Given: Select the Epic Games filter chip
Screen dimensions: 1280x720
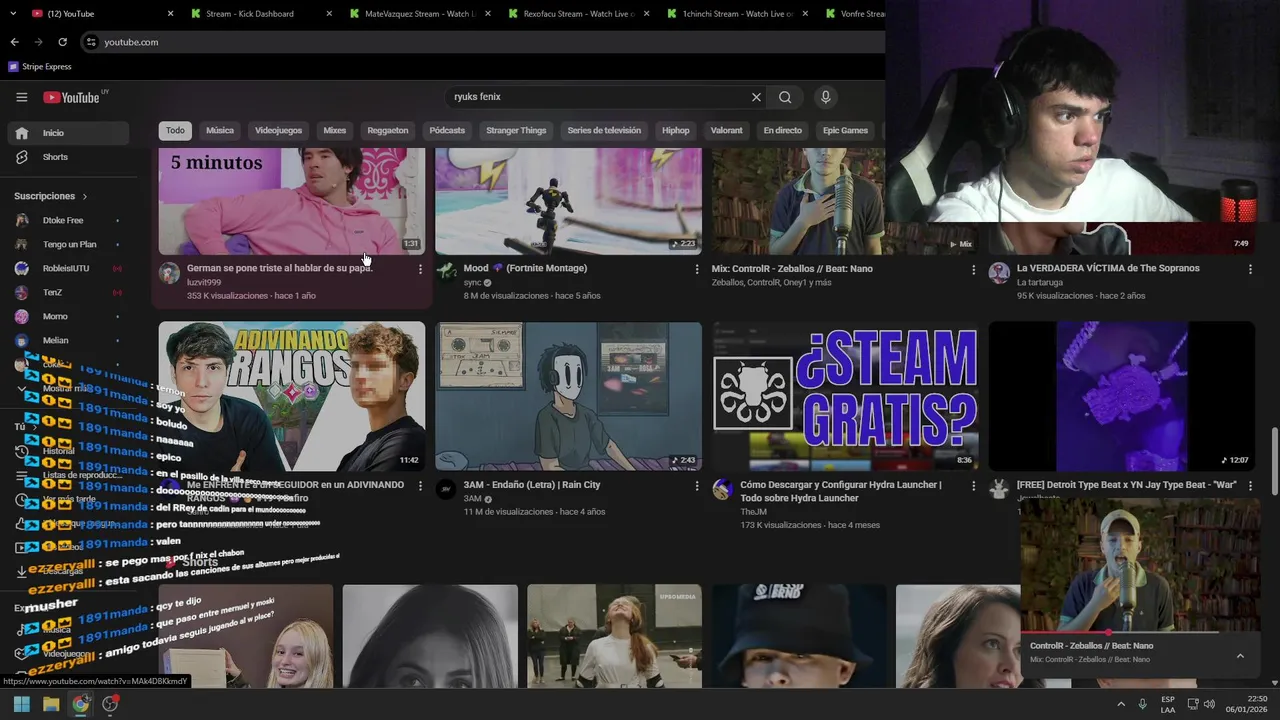Looking at the screenshot, I should tap(845, 131).
